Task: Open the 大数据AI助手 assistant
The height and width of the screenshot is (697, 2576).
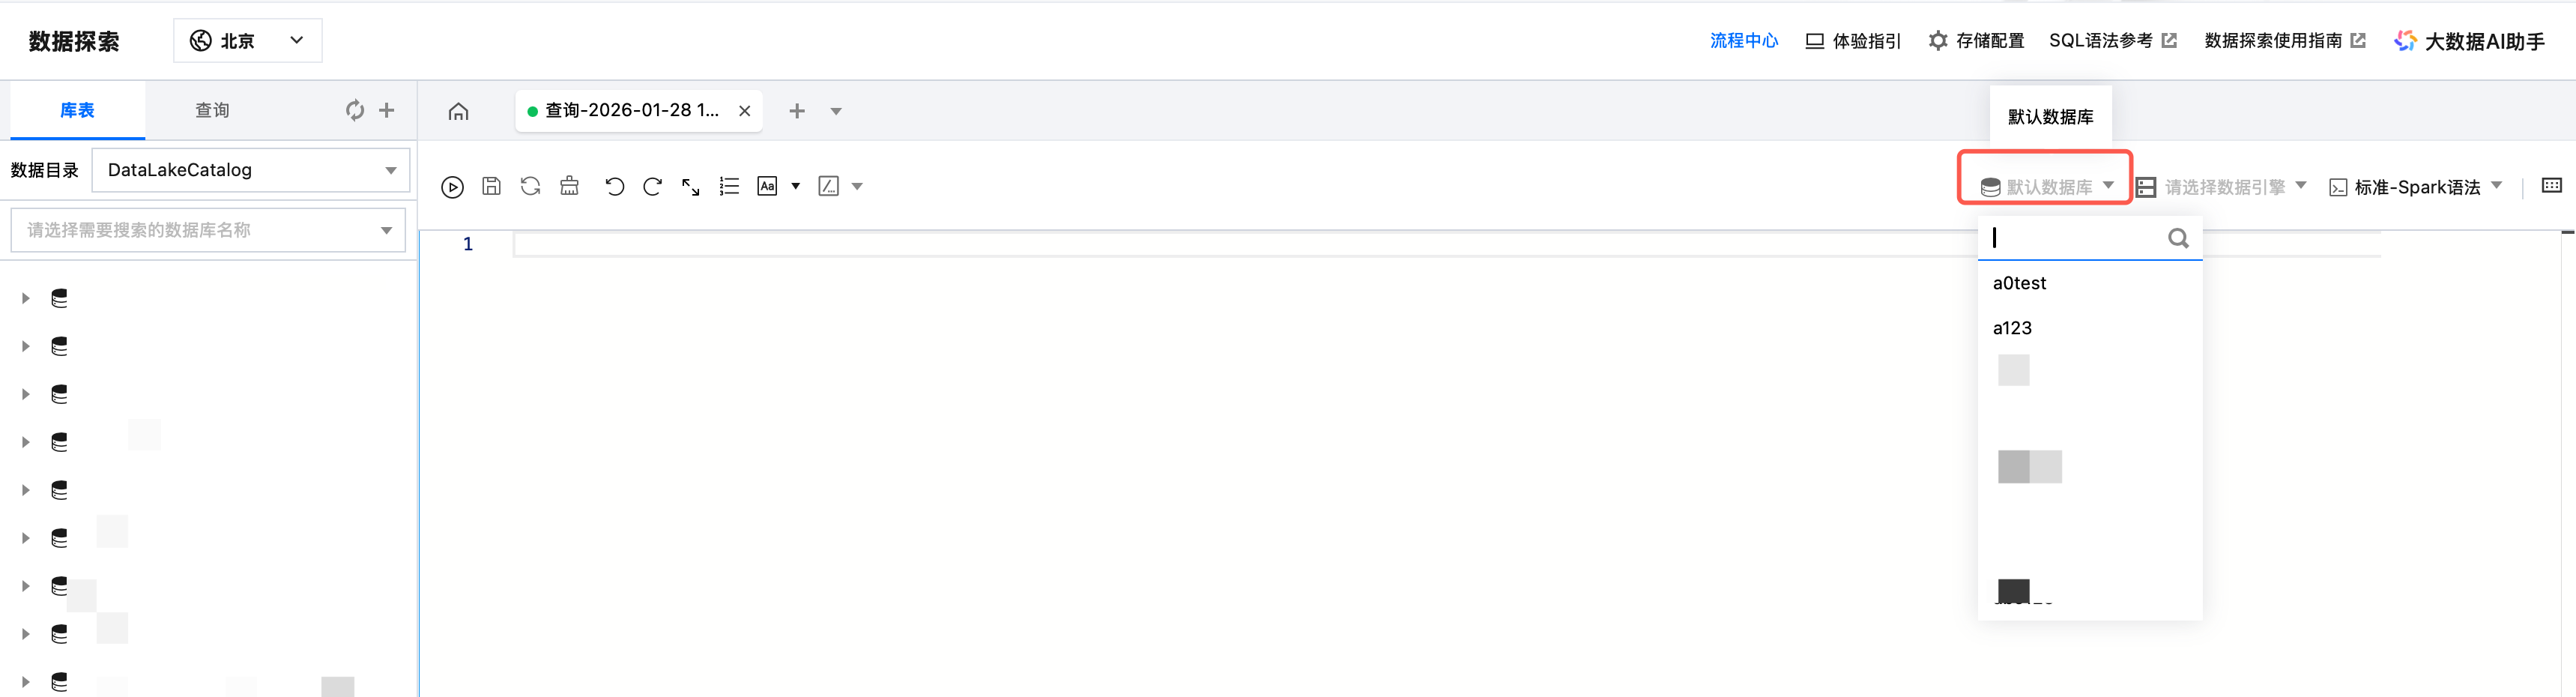Action: tap(2469, 41)
